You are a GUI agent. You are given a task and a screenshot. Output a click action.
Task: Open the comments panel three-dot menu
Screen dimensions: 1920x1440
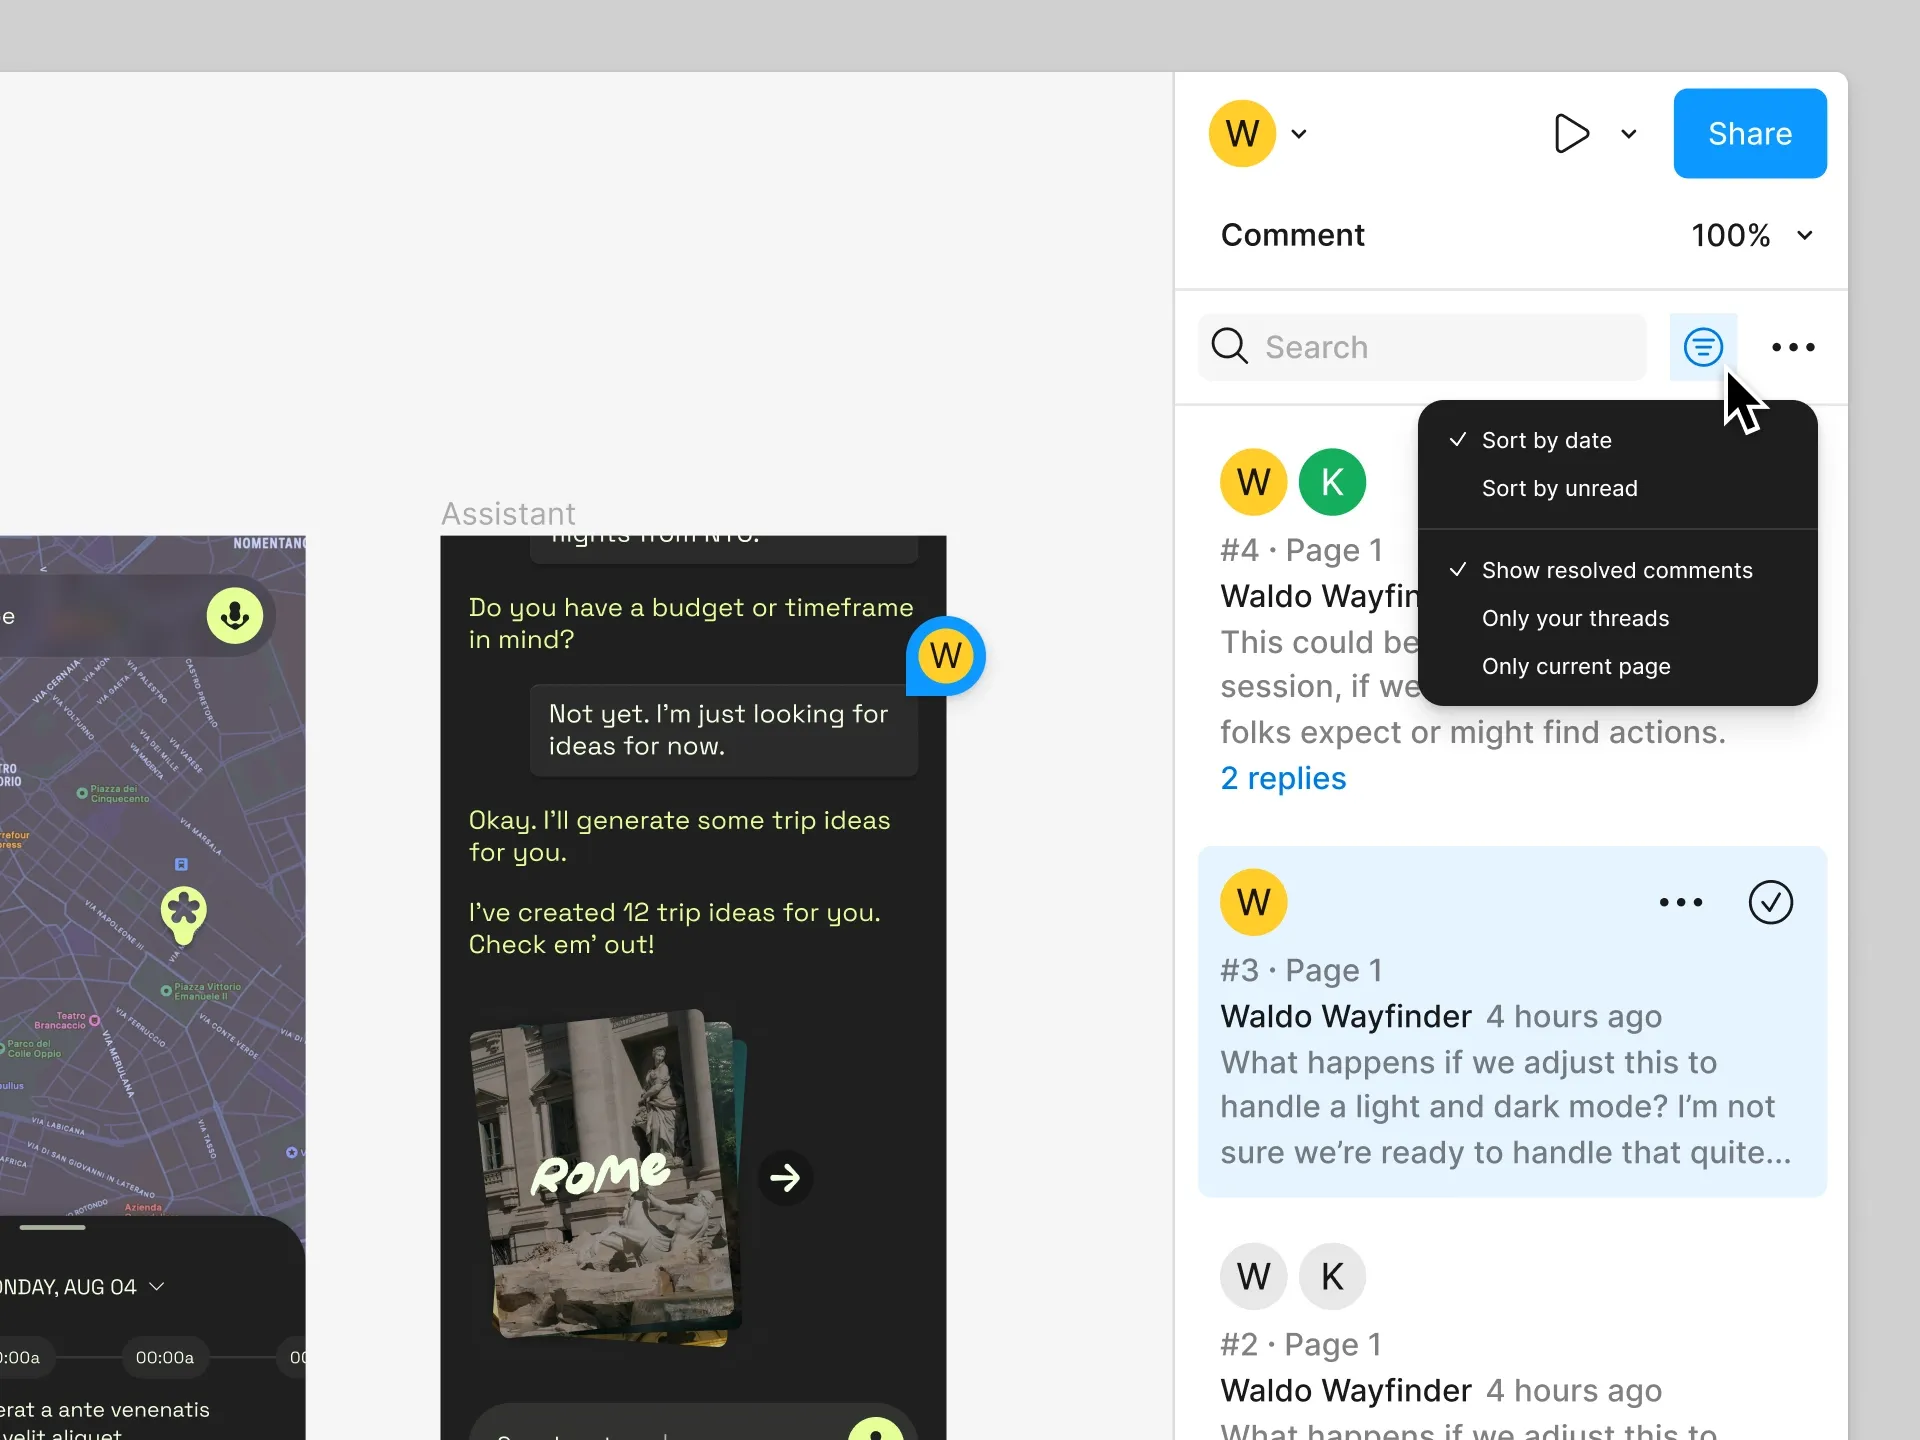[x=1792, y=347]
